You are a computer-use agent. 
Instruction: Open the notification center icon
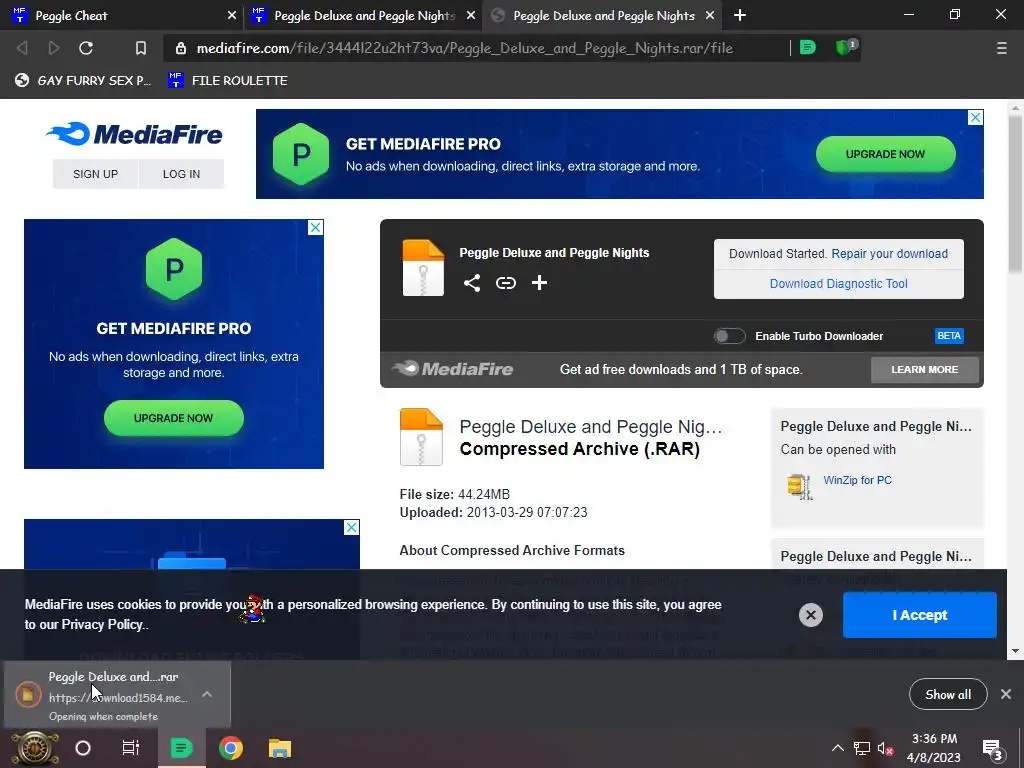tap(993, 750)
